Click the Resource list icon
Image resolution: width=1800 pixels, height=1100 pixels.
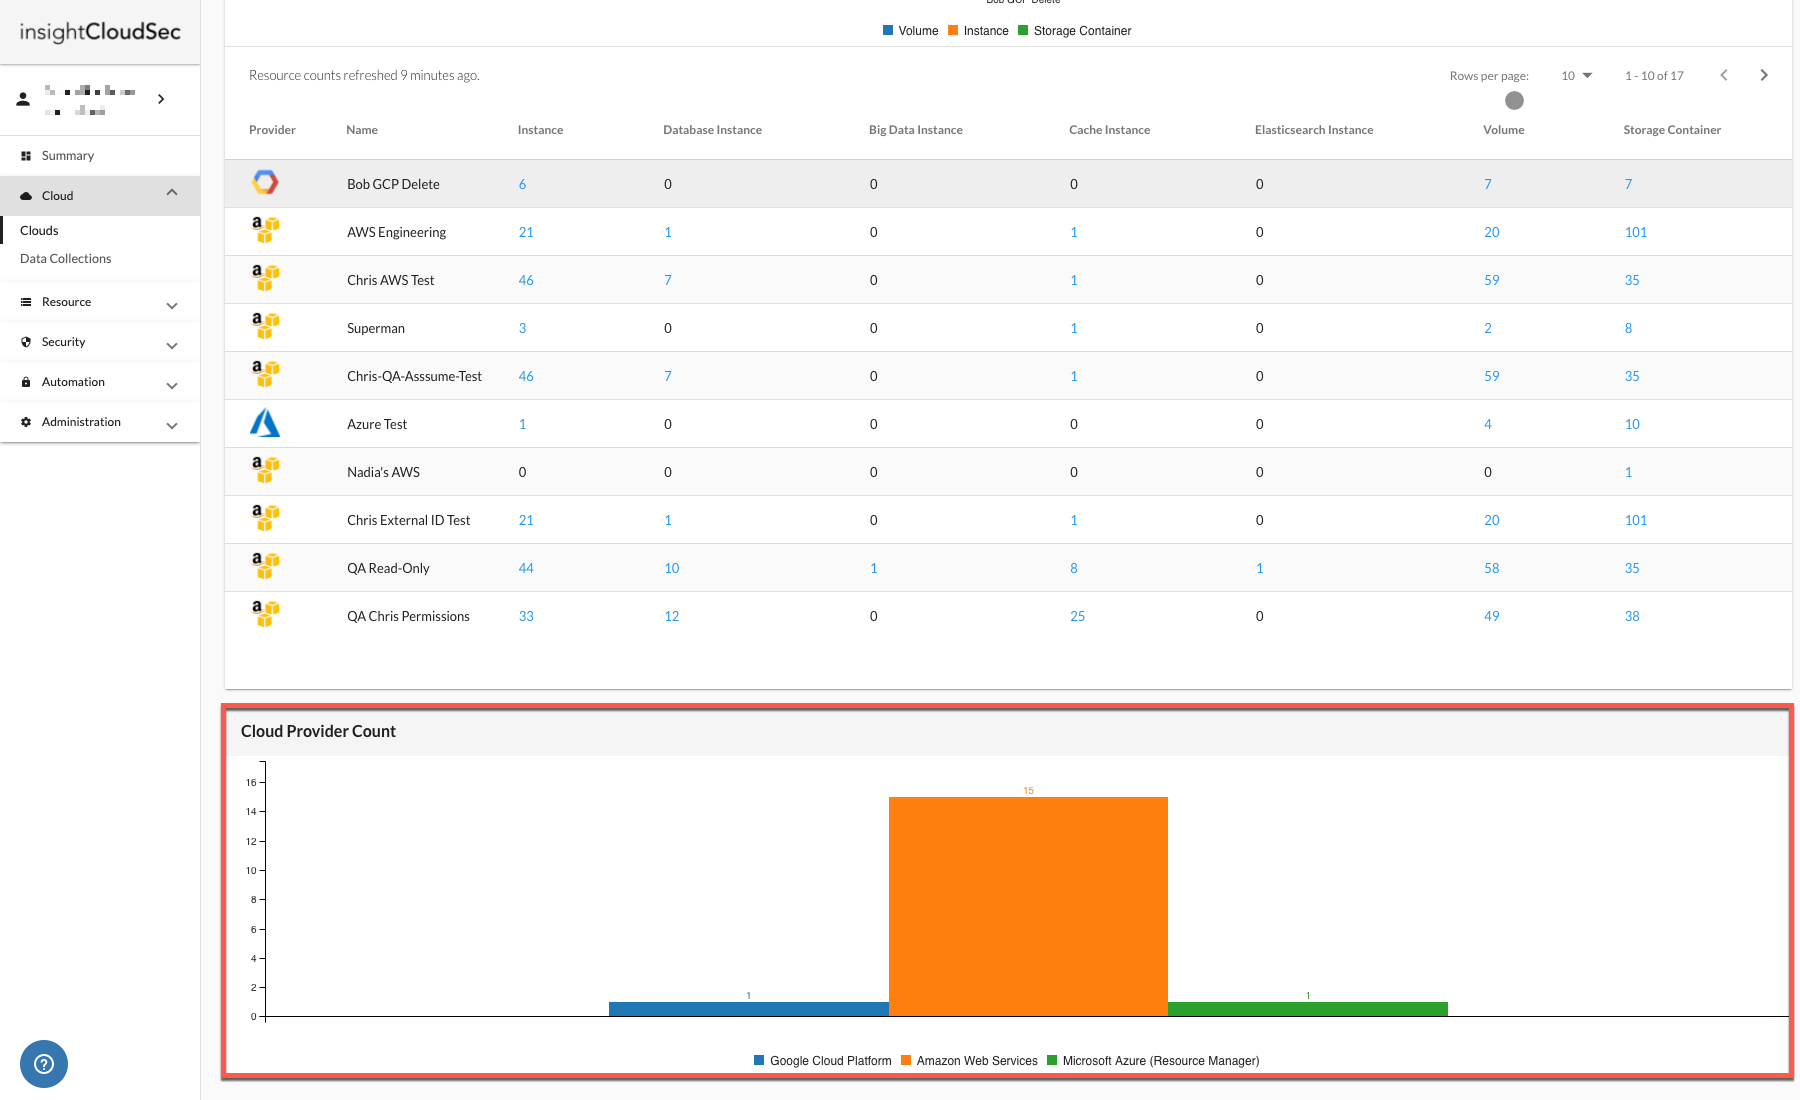click(26, 302)
